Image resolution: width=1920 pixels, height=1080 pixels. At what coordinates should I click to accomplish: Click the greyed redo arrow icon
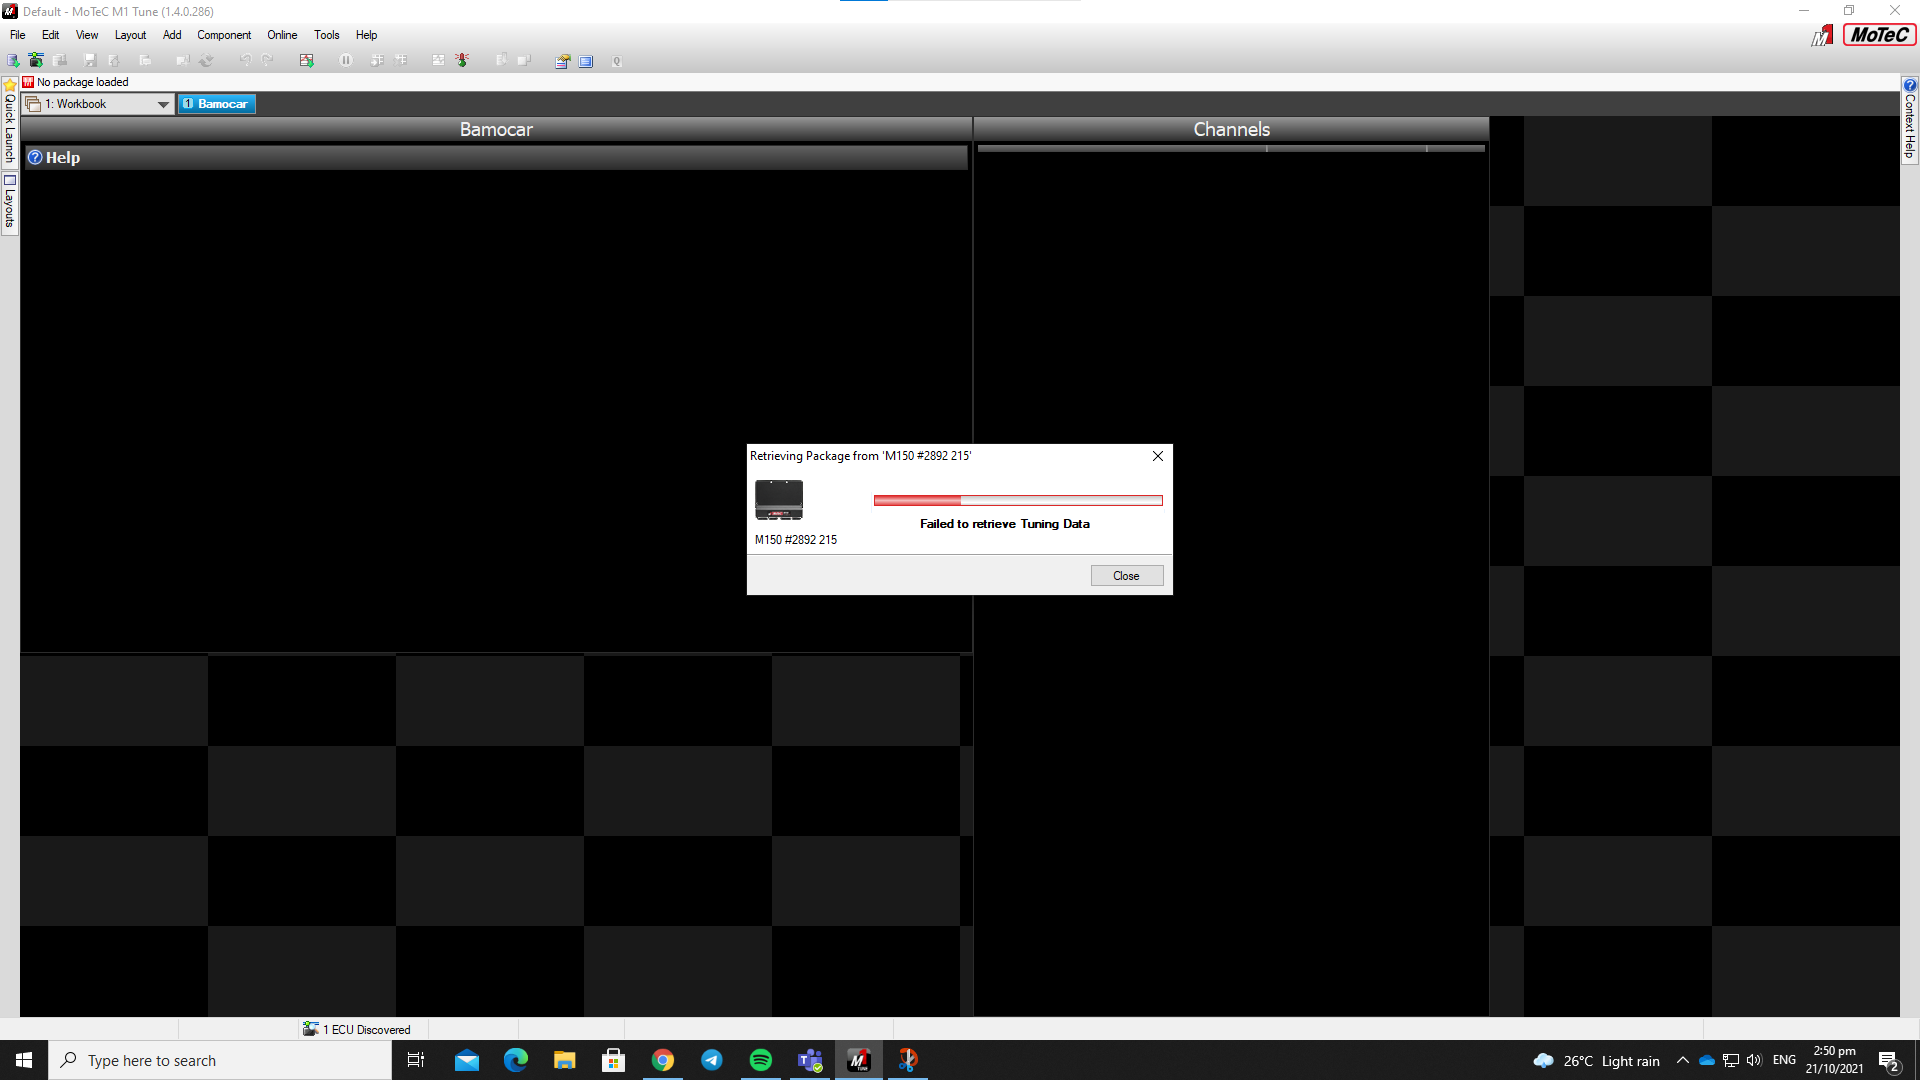point(267,61)
